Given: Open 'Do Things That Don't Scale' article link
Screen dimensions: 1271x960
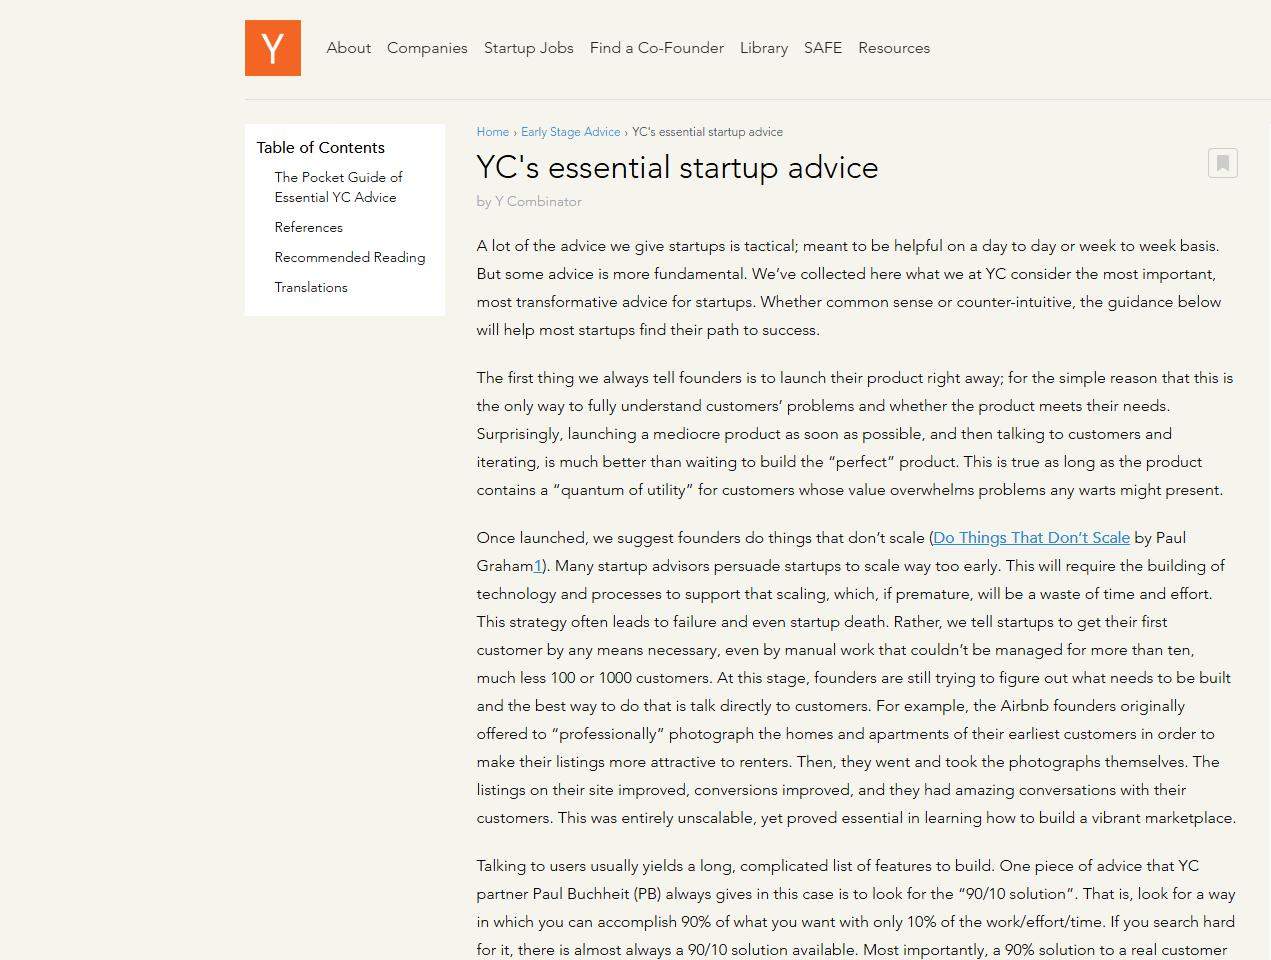Looking at the screenshot, I should pos(1030,538).
